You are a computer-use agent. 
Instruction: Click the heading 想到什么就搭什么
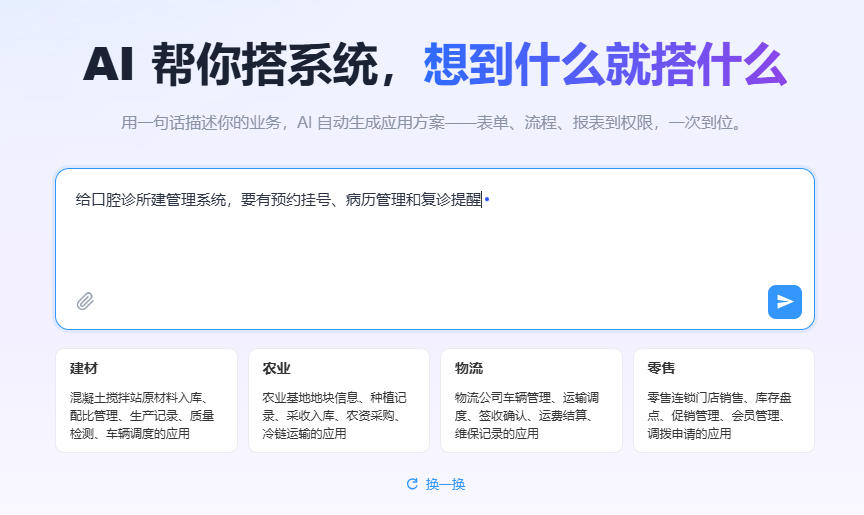pyautogui.click(x=605, y=65)
